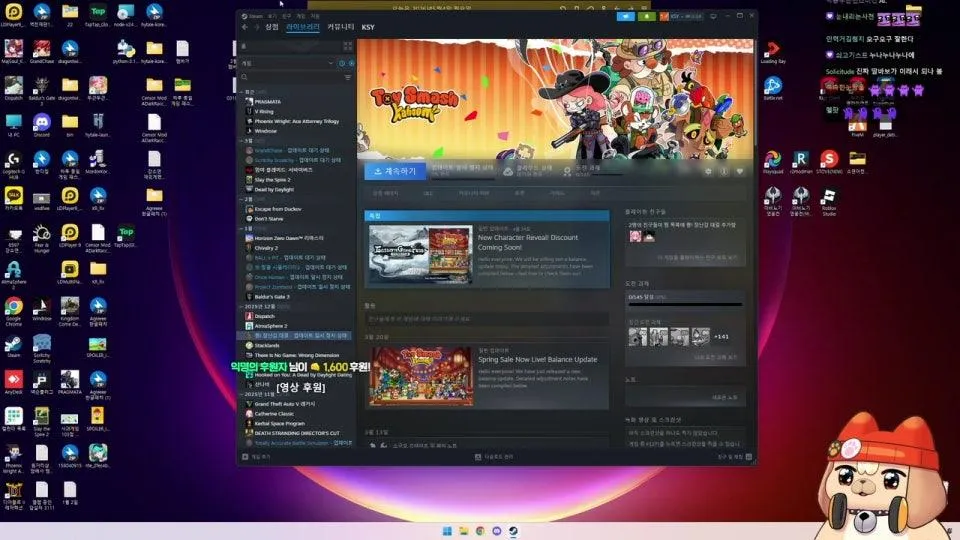Toggle the sort by recent clock icon
This screenshot has width=960, height=540.
pyautogui.click(x=342, y=63)
